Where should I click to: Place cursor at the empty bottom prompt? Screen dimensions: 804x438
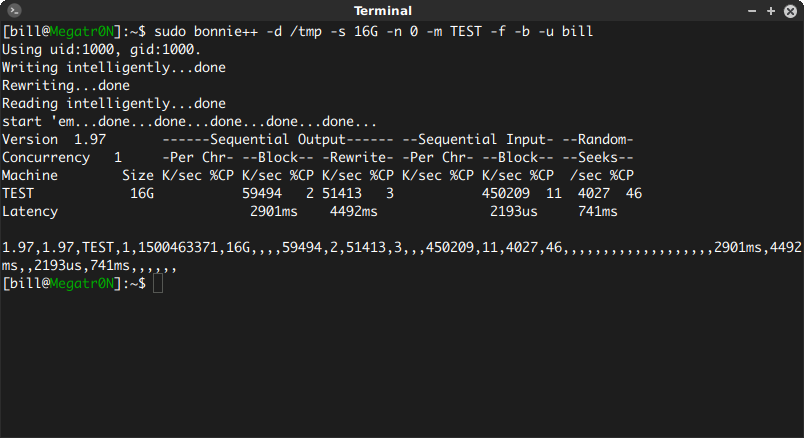158,284
